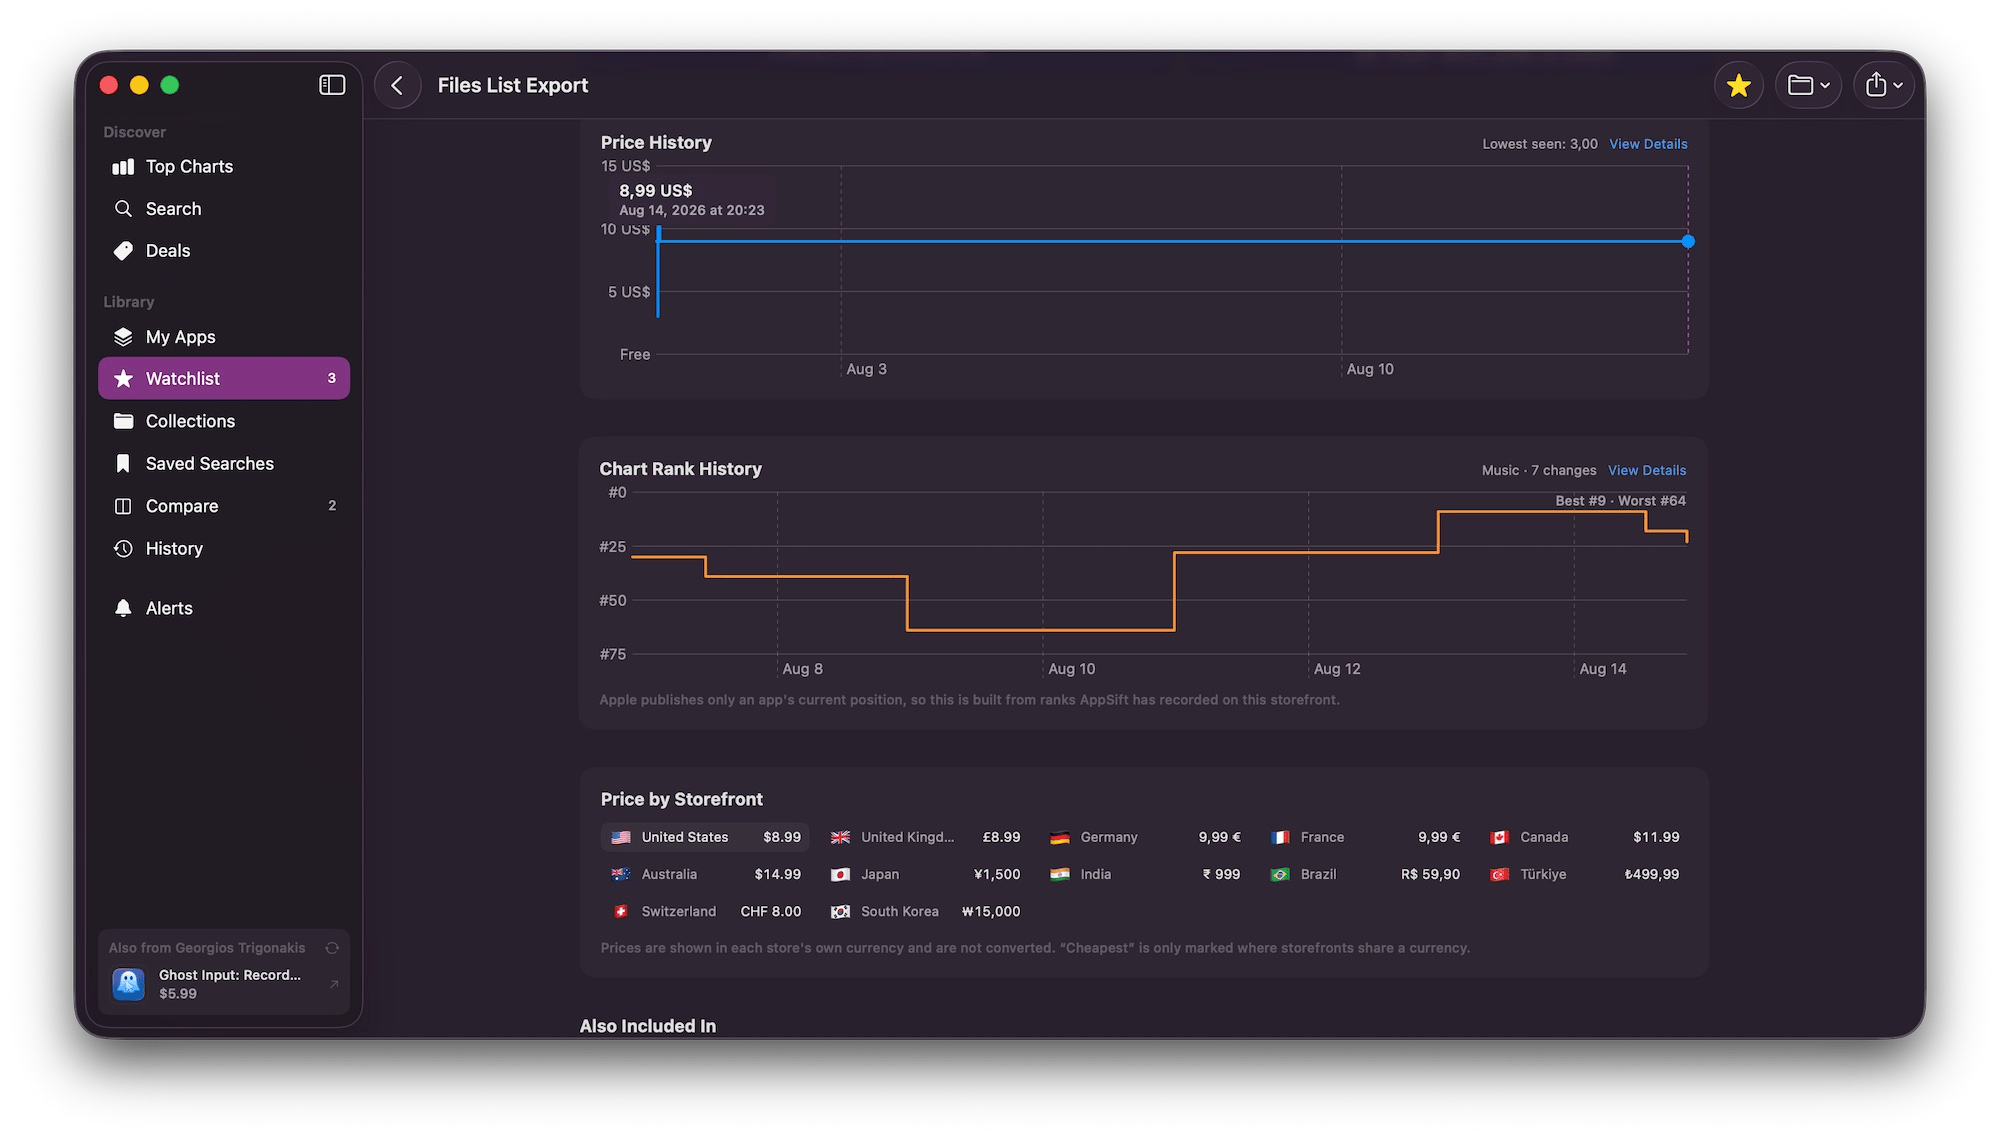View Details for Chart Rank History
Screen dimensions: 2000x1137
(x=1647, y=470)
